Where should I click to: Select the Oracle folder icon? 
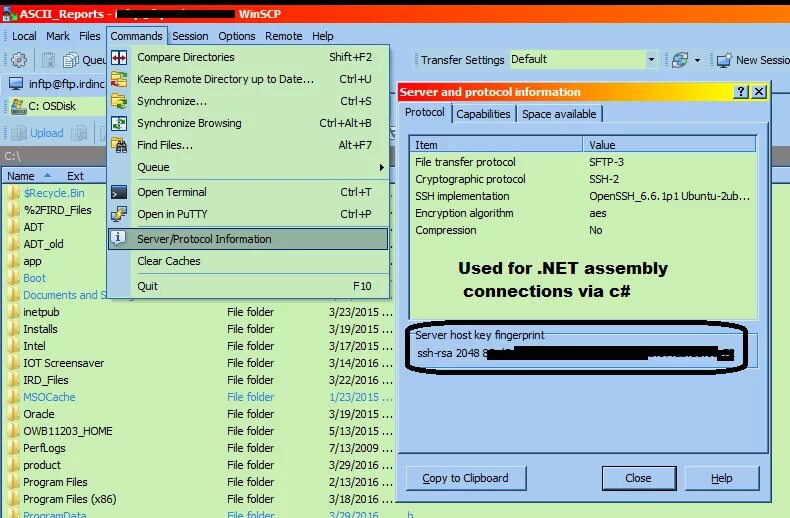click(x=14, y=414)
